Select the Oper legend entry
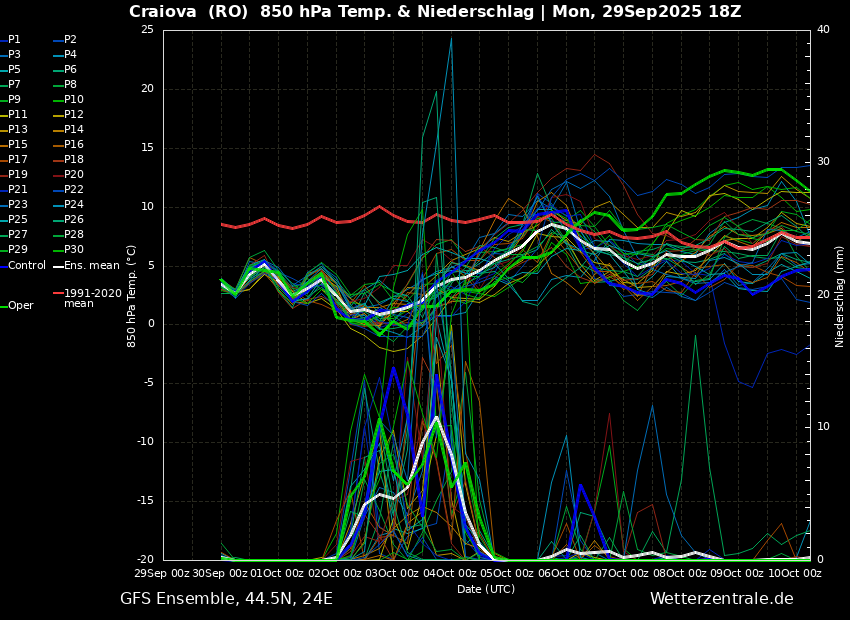This screenshot has width=850, height=620. [20, 306]
